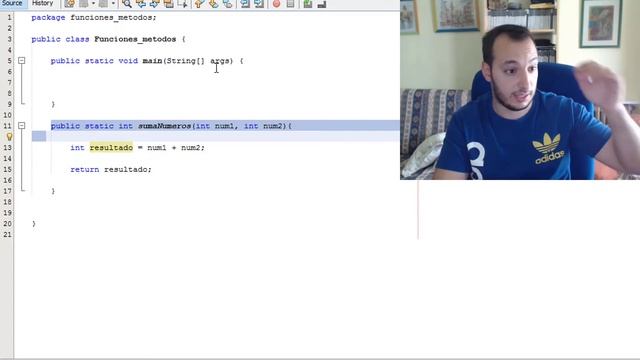
Task: Click the 'Funciones_metodos' class name
Action: pos(135,39)
